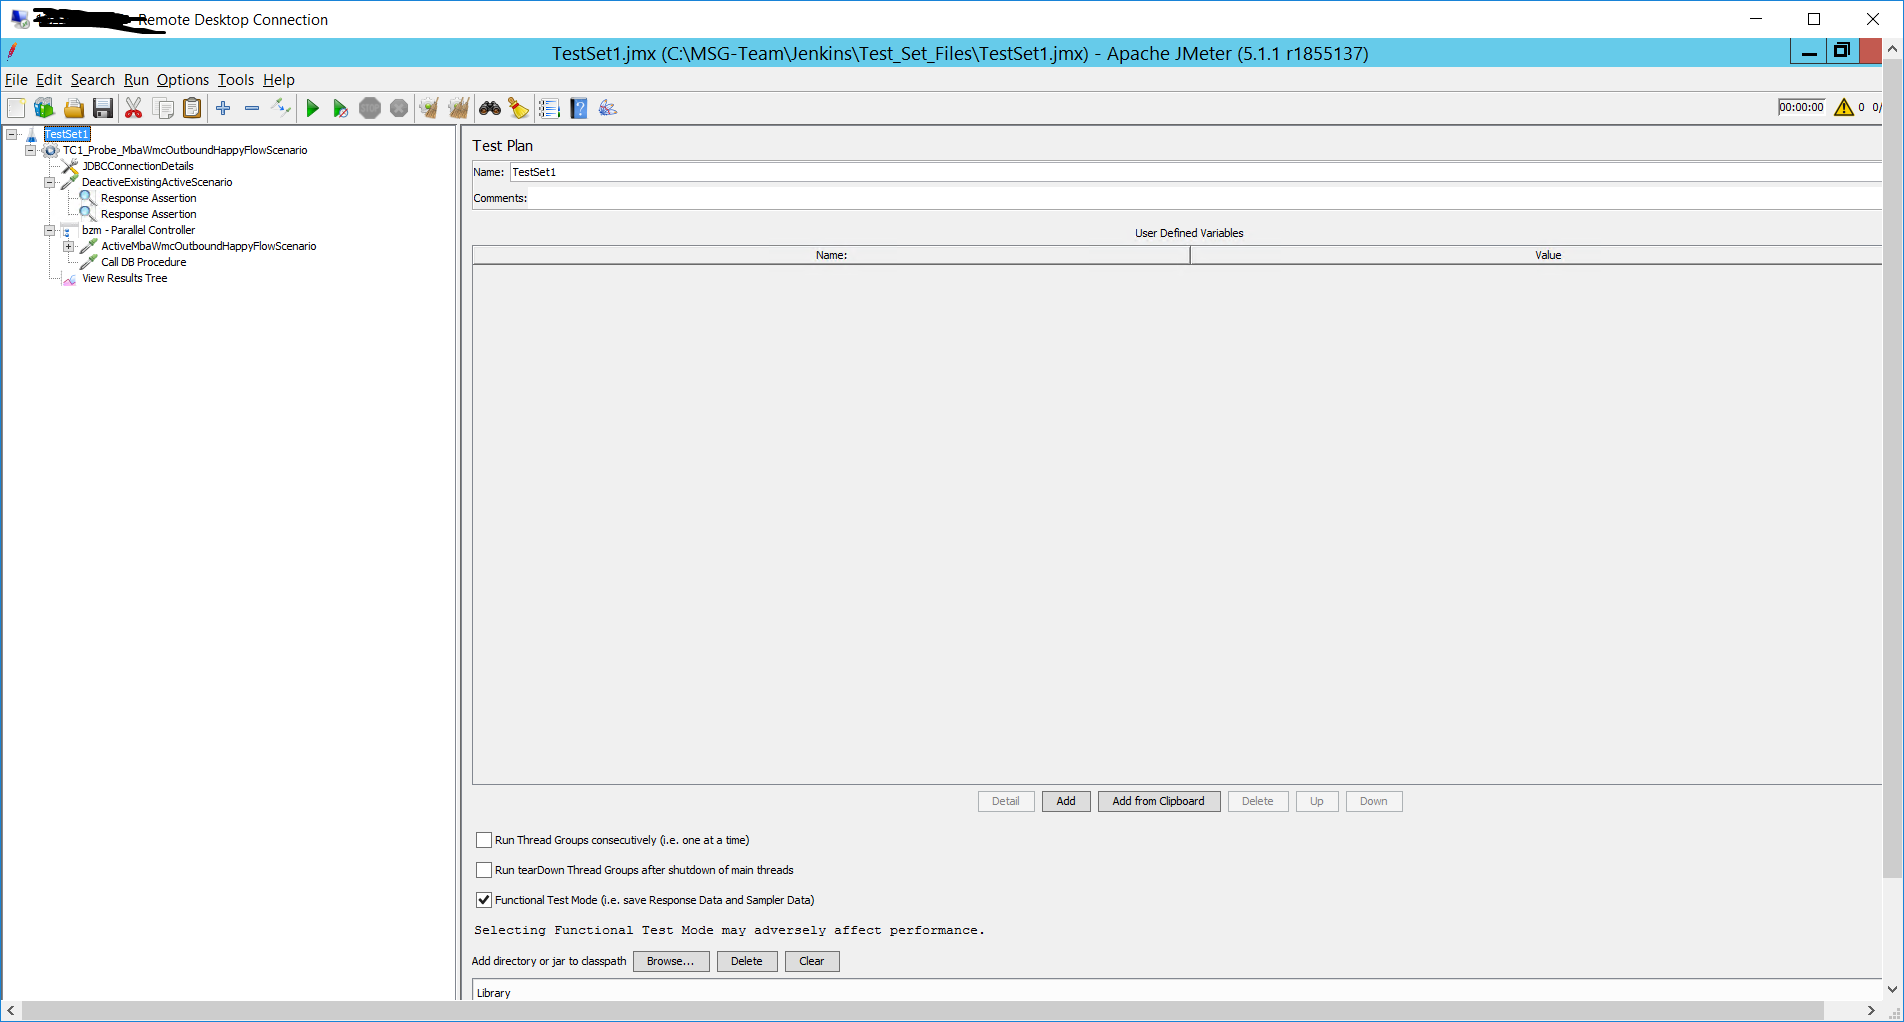Select the first Response Assertion item
Image resolution: width=1904 pixels, height=1022 pixels.
point(149,198)
